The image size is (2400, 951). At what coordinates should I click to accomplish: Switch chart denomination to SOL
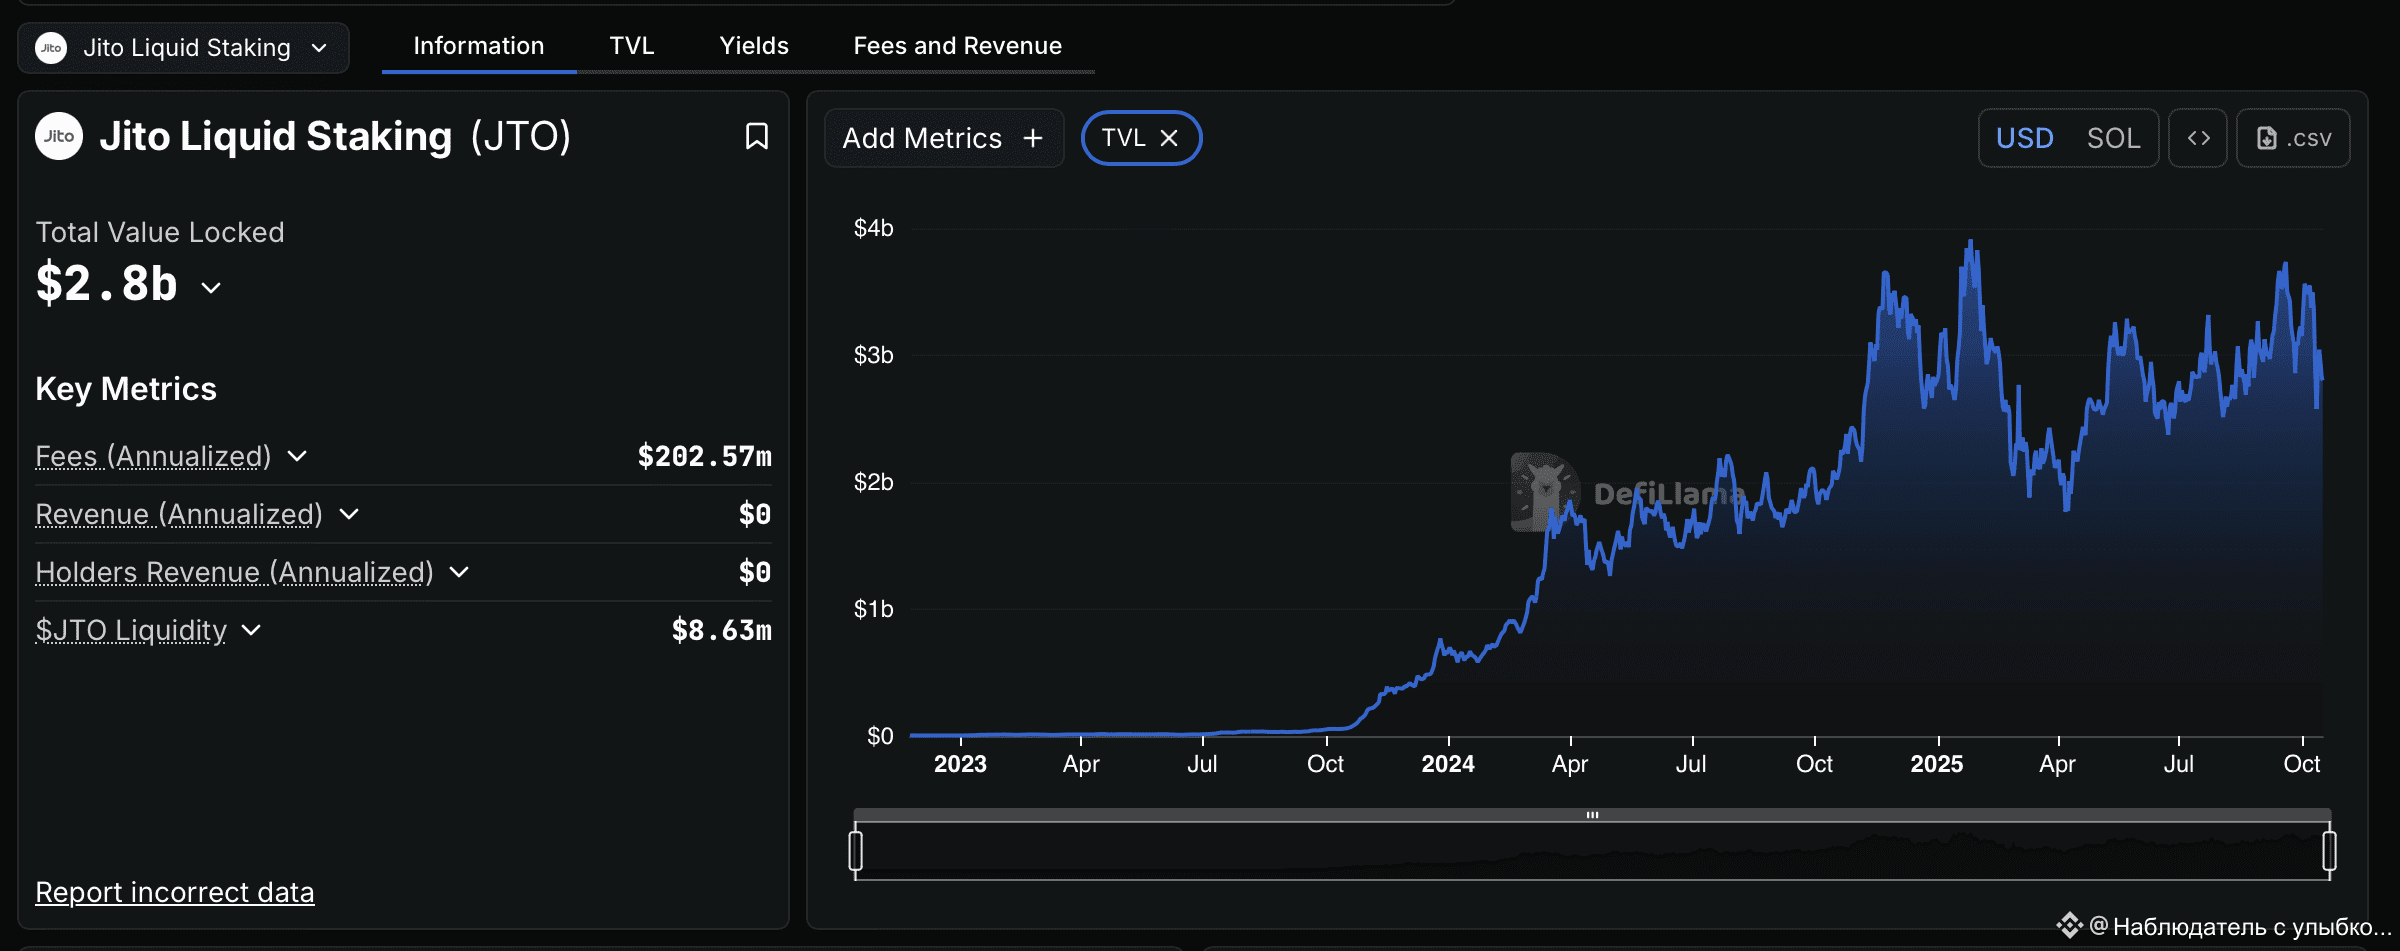[x=2113, y=138]
